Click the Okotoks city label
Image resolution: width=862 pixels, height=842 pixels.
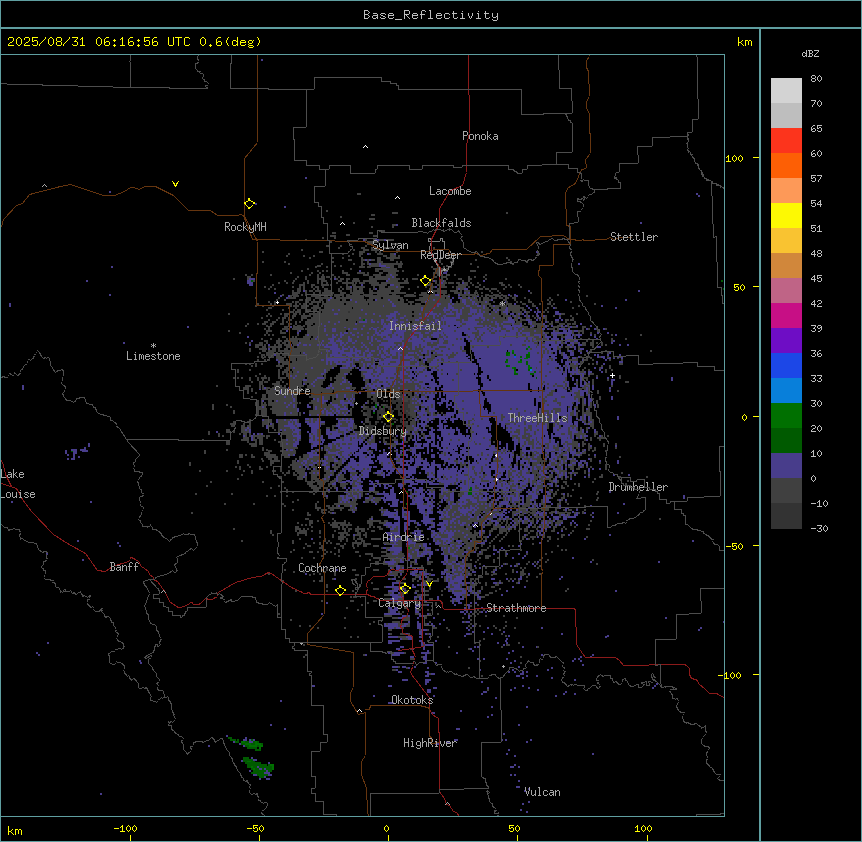click(412, 700)
